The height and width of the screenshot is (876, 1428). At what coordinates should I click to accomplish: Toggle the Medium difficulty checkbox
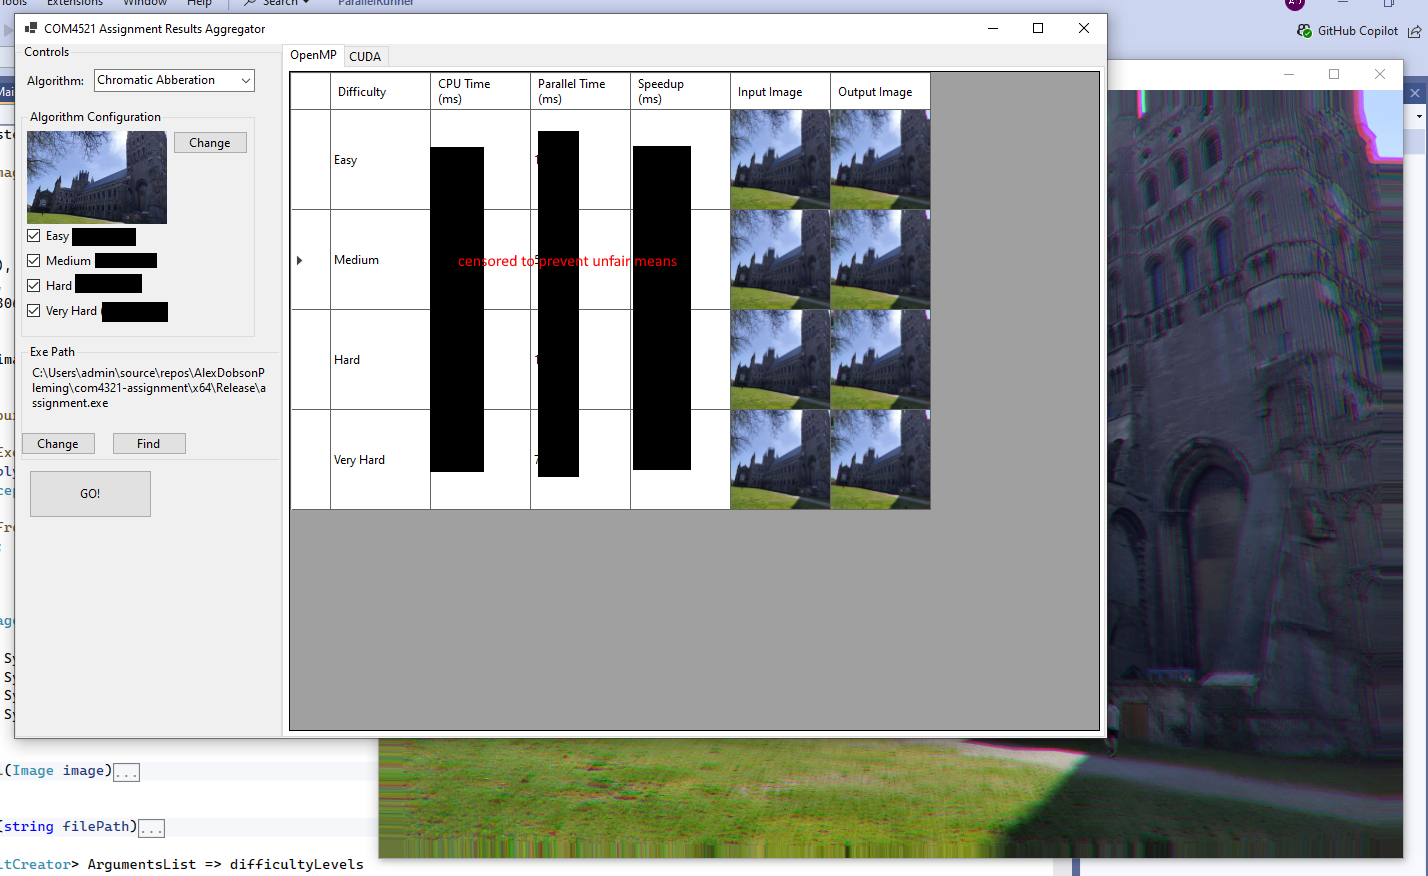34,261
